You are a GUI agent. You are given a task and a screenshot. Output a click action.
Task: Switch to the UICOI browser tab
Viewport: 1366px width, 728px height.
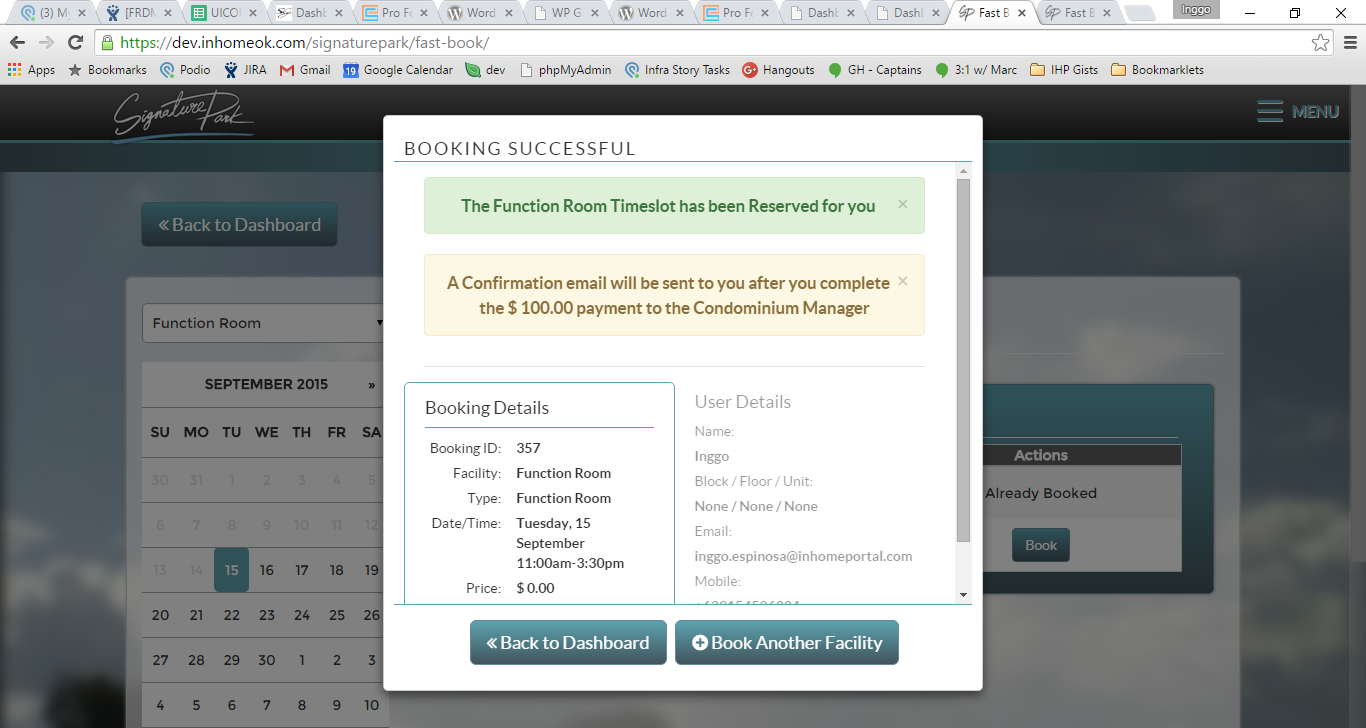point(225,13)
